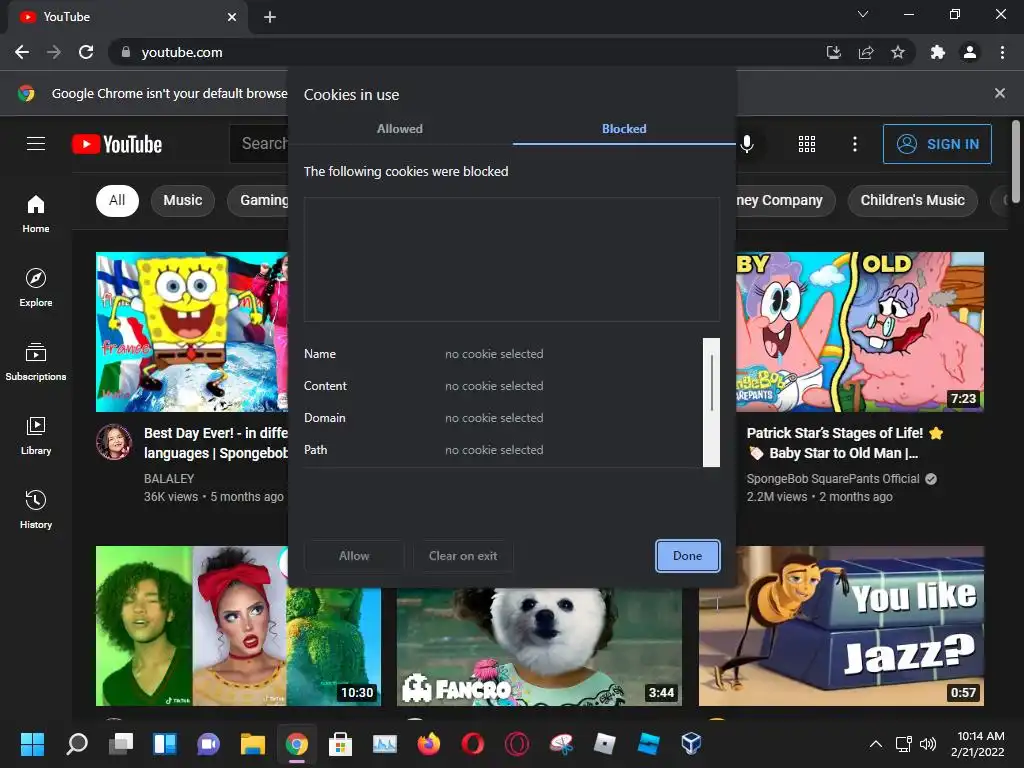1024x768 pixels.
Task: Open Best Day Ever SpongeBob thumbnail
Action: click(x=192, y=332)
